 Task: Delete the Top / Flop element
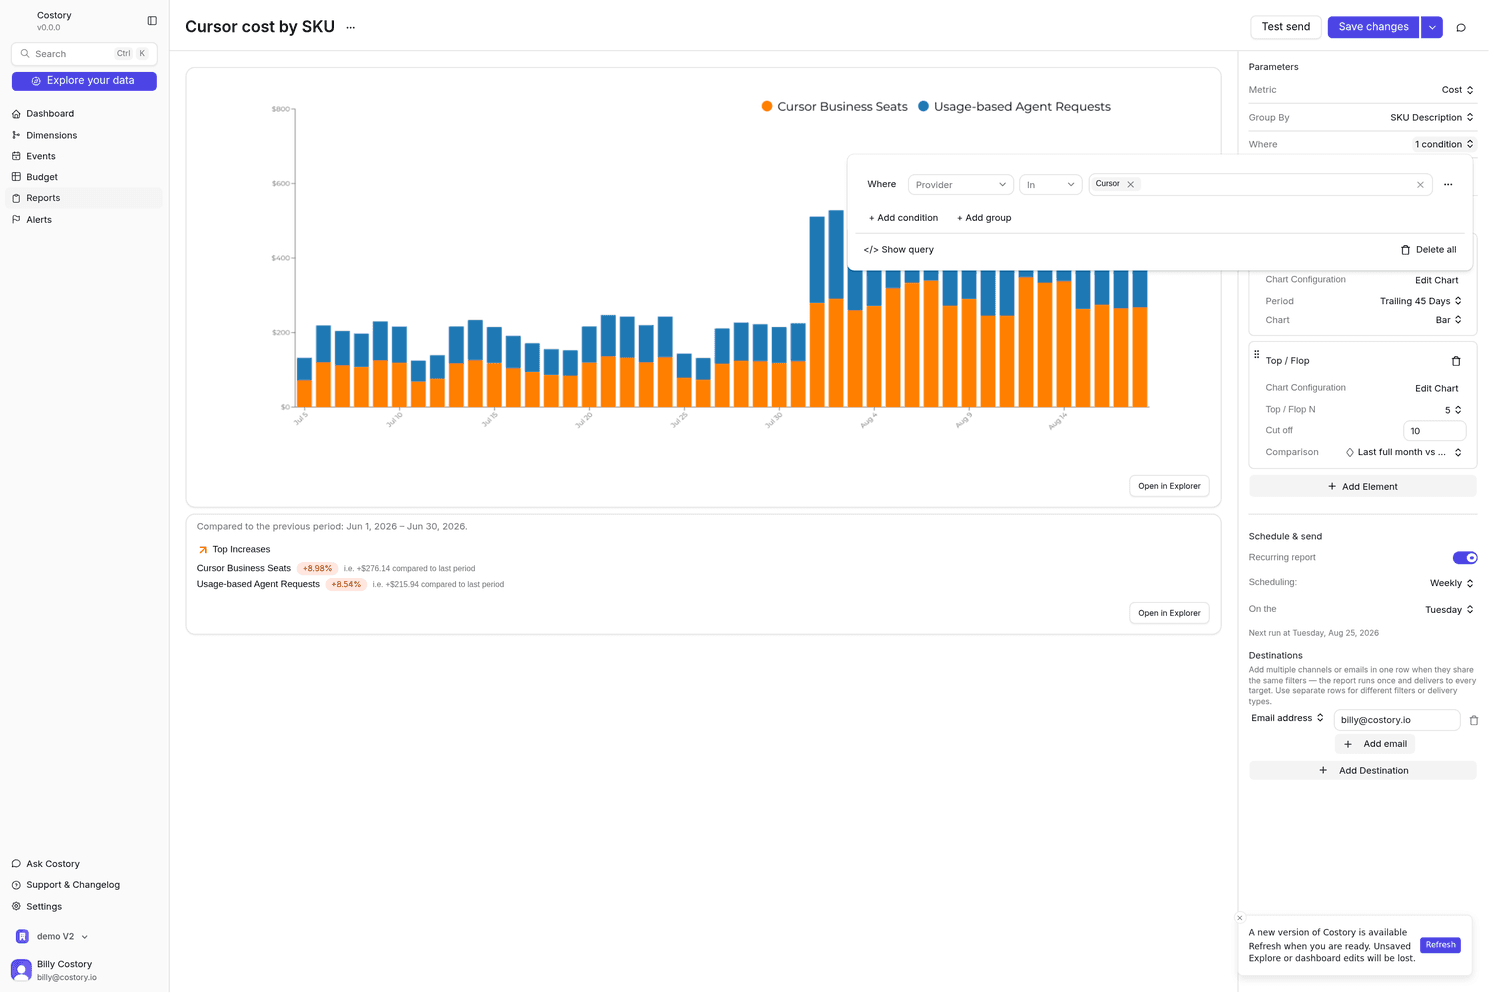tap(1456, 361)
